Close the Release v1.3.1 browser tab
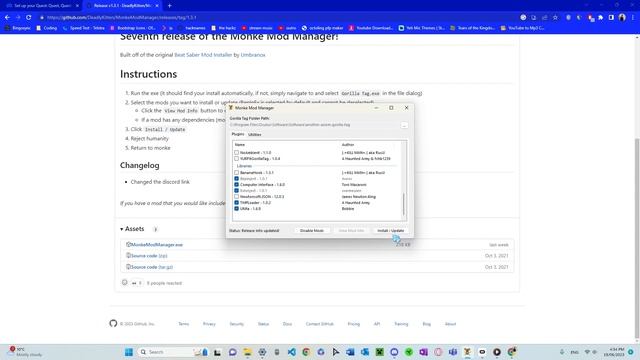This screenshot has height=360, width=640. pyautogui.click(x=157, y=6)
